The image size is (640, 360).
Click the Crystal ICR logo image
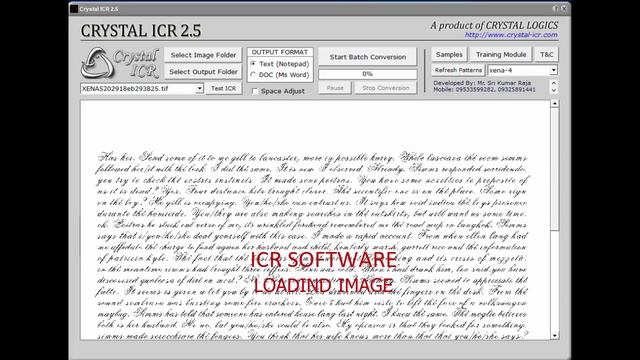pos(120,63)
